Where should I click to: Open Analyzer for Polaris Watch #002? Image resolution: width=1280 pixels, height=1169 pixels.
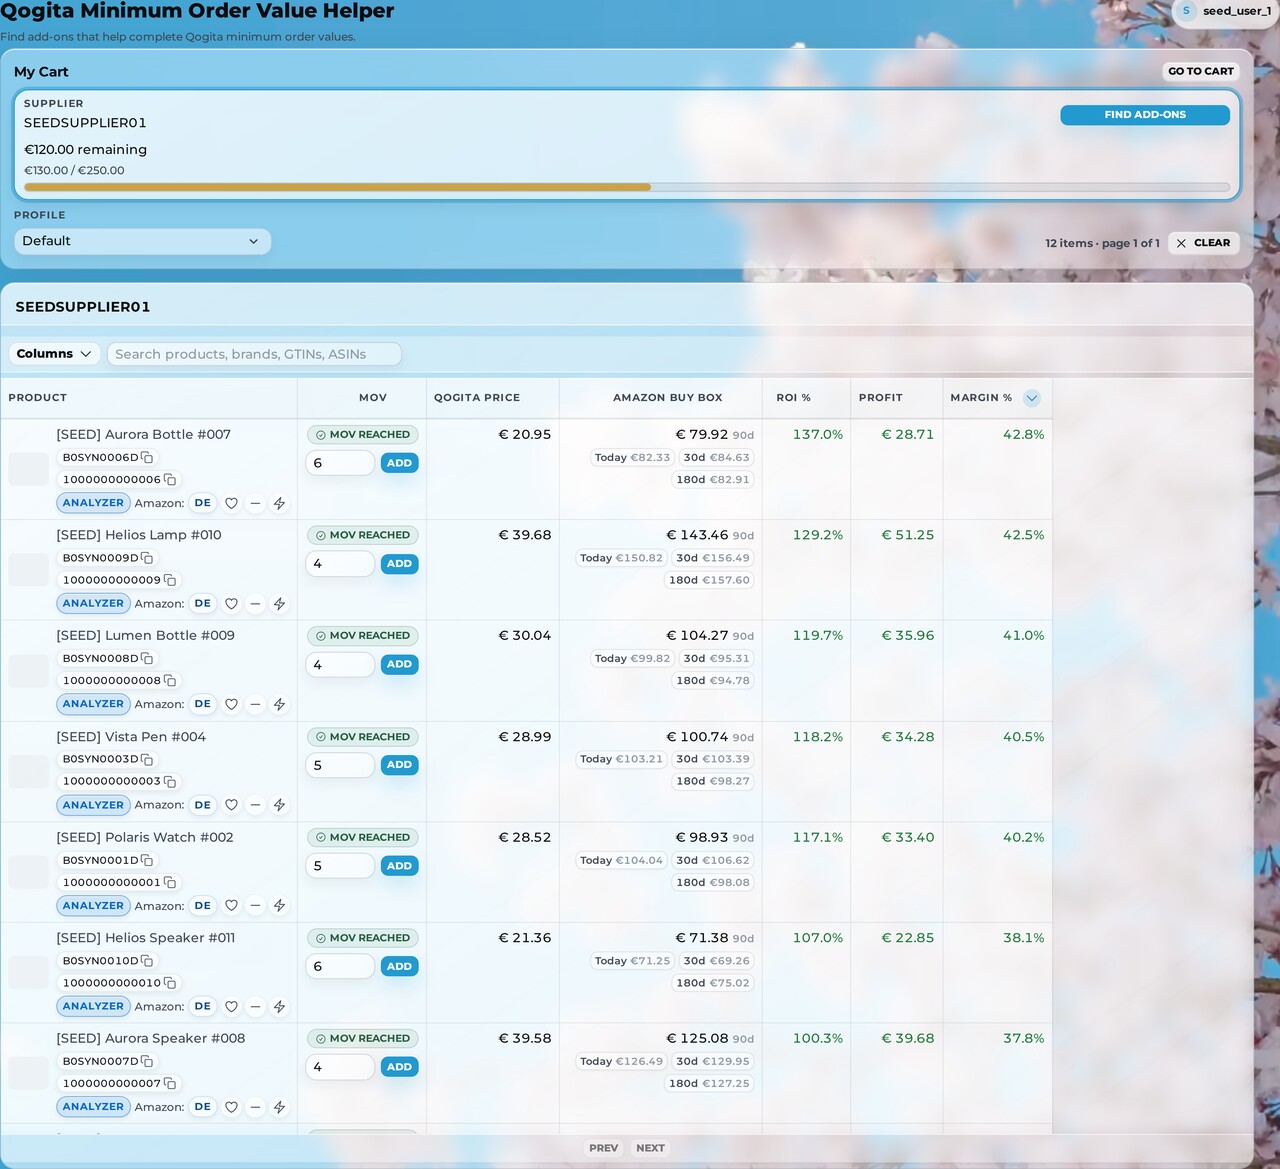[93, 906]
